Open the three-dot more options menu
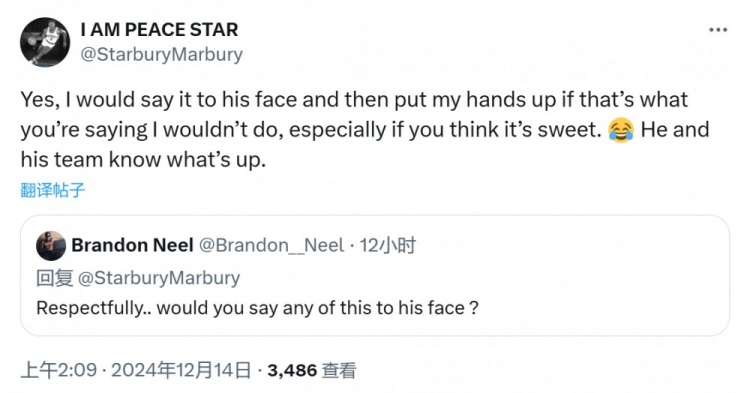Image resolution: width=750 pixels, height=393 pixels. click(718, 30)
